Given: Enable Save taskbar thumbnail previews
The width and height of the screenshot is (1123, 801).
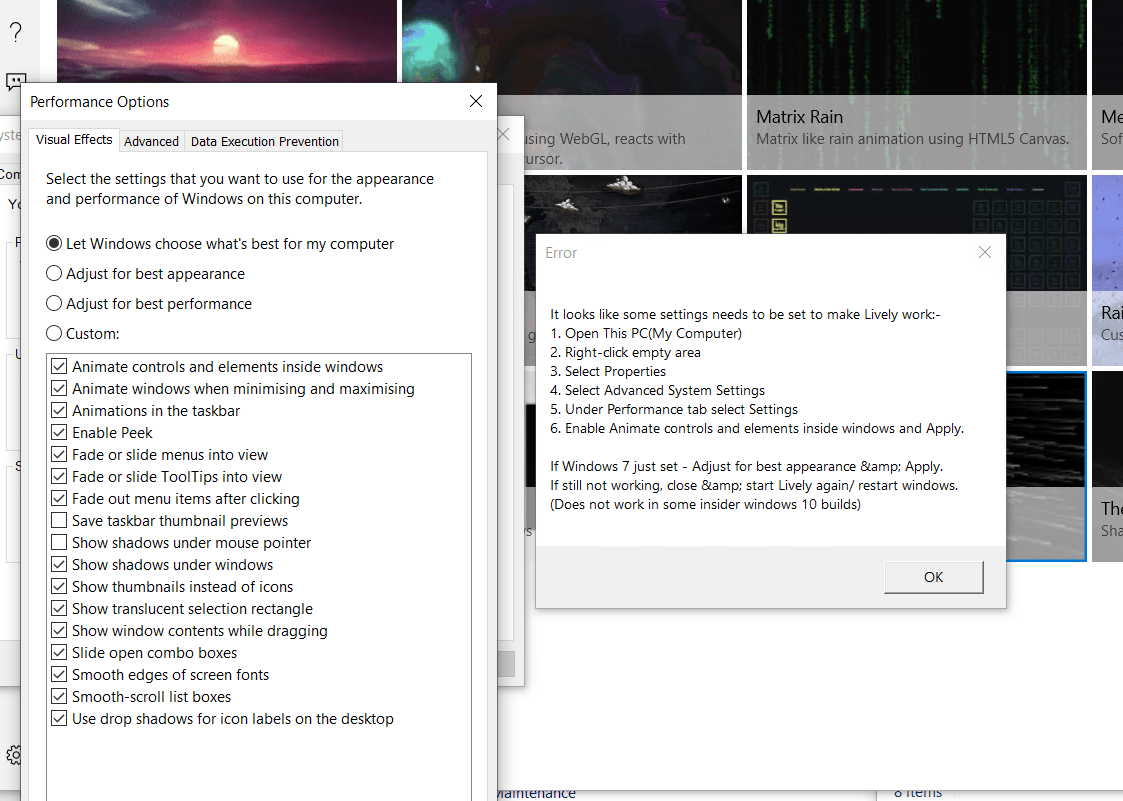Looking at the screenshot, I should click(59, 521).
